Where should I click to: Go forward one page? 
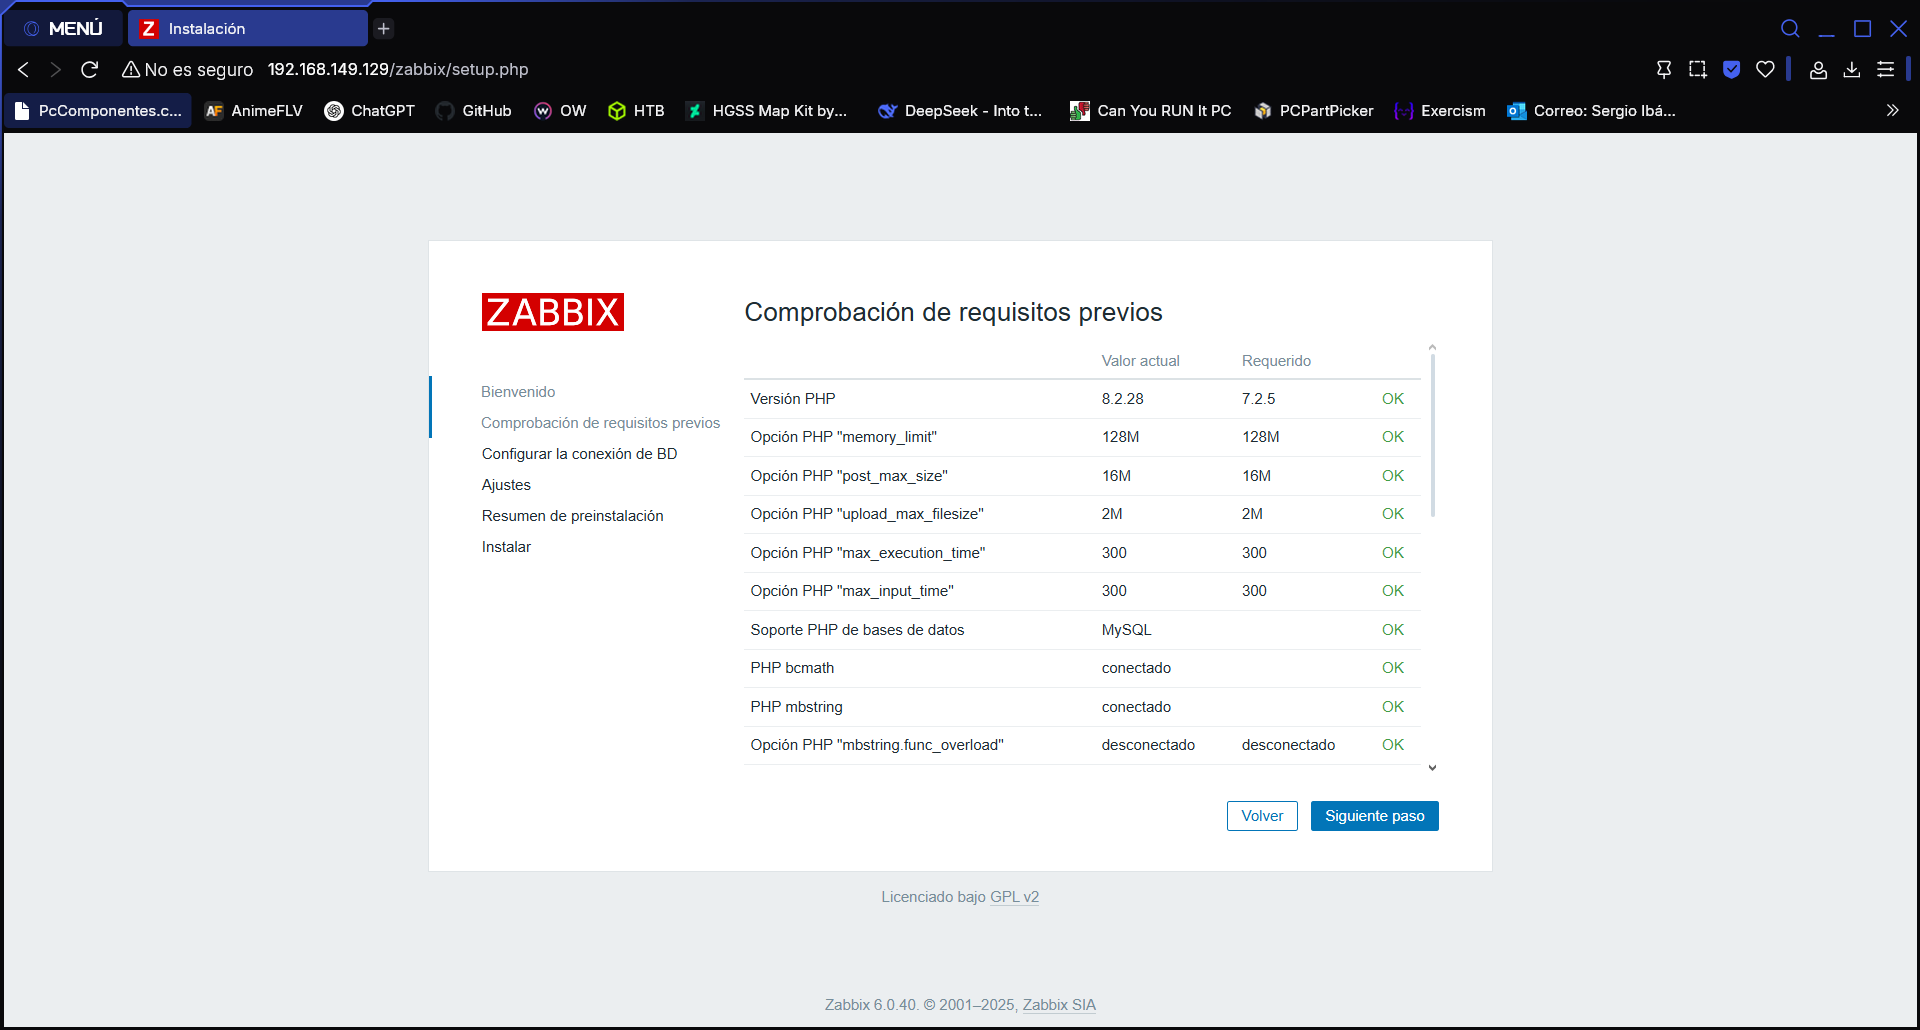pos(55,69)
